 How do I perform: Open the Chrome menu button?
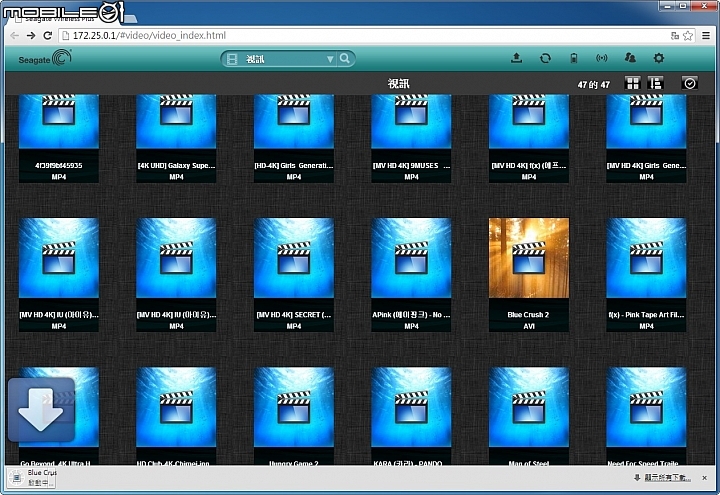coord(706,35)
